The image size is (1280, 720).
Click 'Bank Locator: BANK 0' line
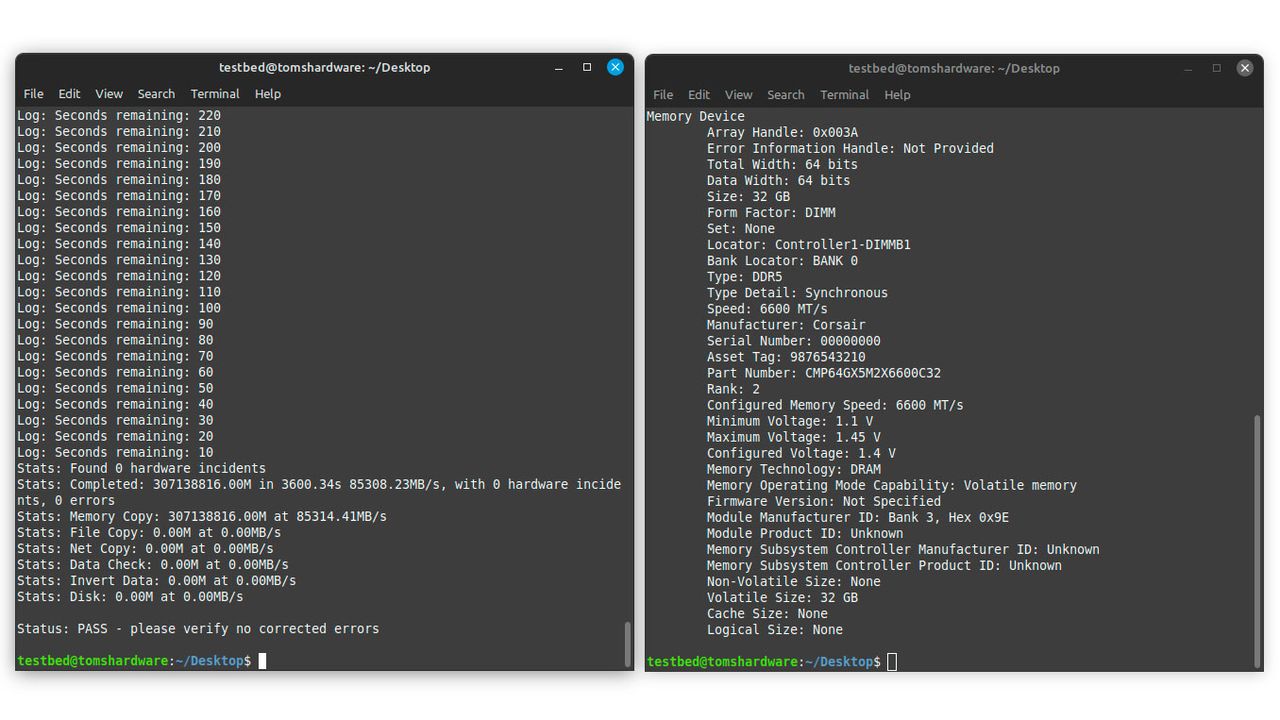782,260
